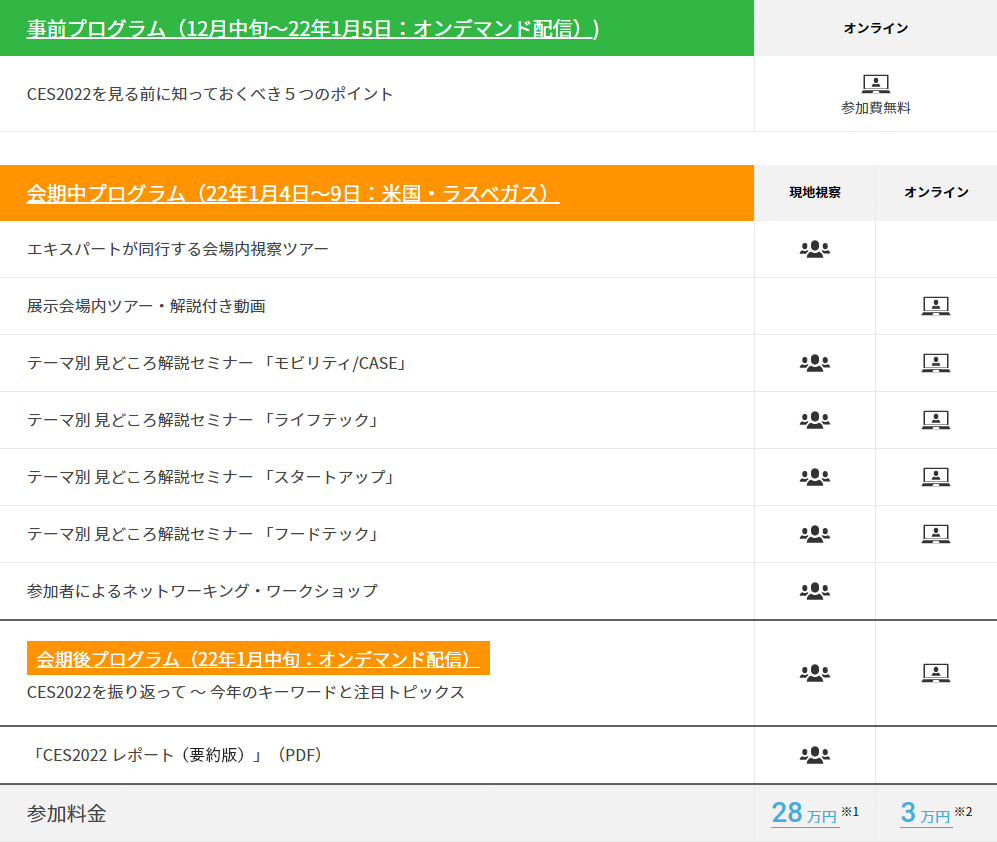Open the 会期後プログラム orange link

click(x=257, y=659)
